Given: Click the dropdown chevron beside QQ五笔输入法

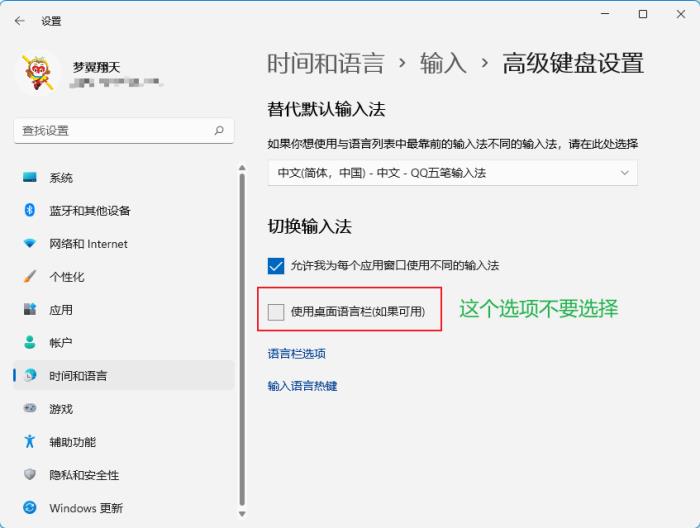Looking at the screenshot, I should click(625, 173).
